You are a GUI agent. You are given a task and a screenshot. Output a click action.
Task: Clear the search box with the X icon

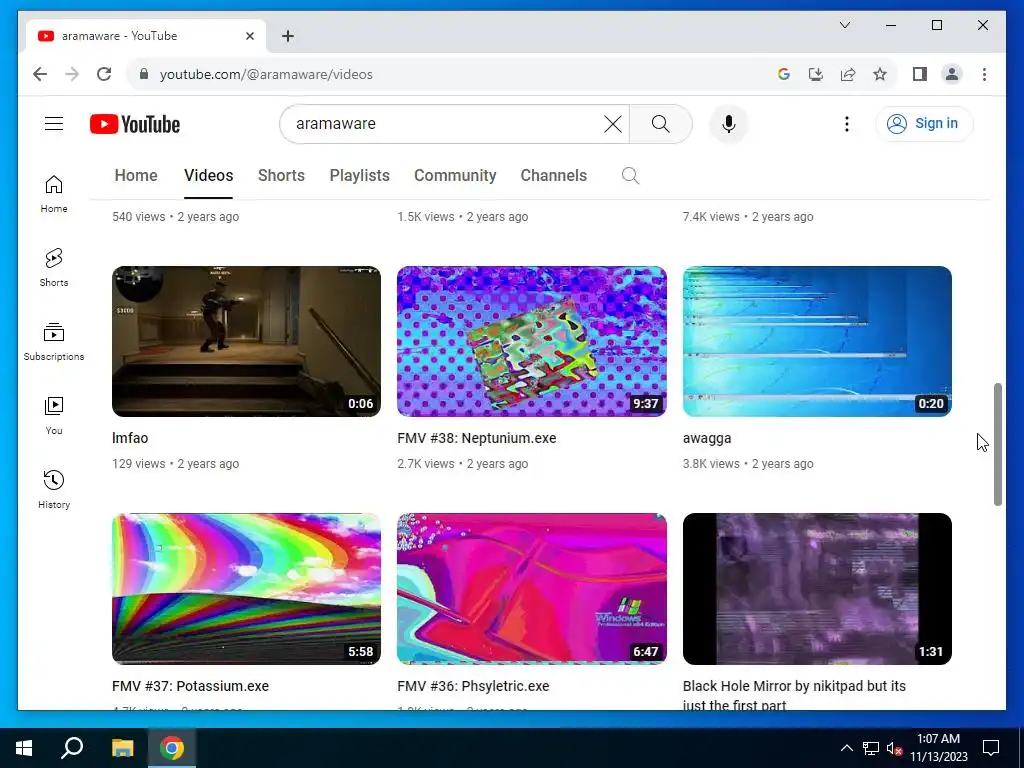[613, 124]
